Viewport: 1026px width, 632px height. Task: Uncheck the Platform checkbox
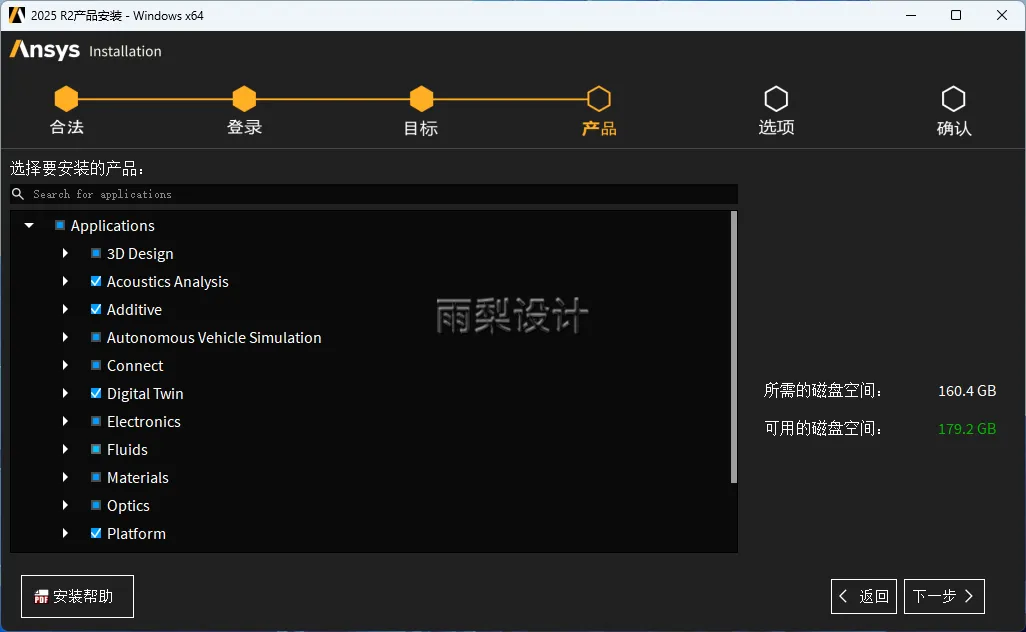[96, 533]
